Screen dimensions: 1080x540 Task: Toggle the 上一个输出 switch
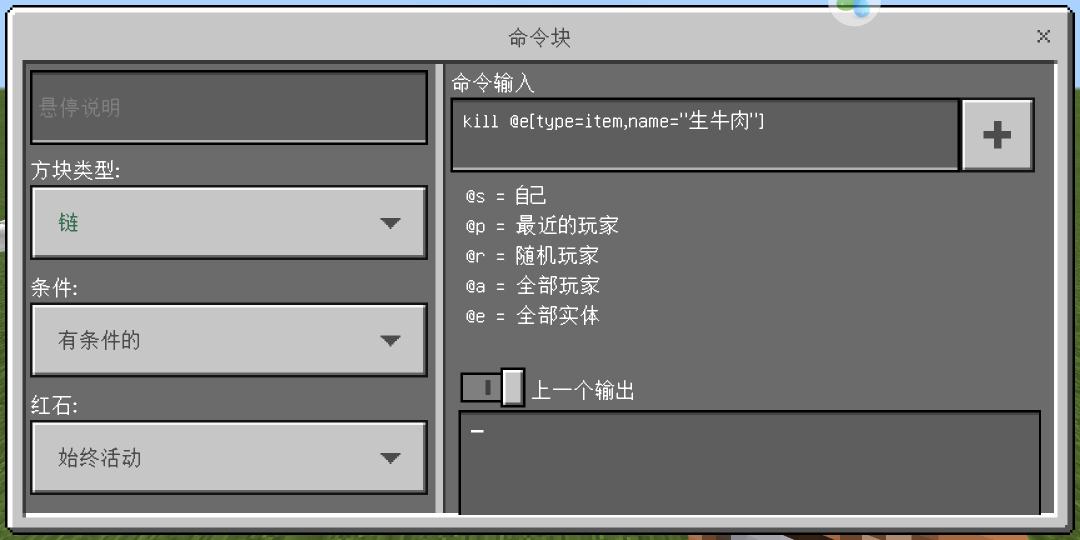492,388
